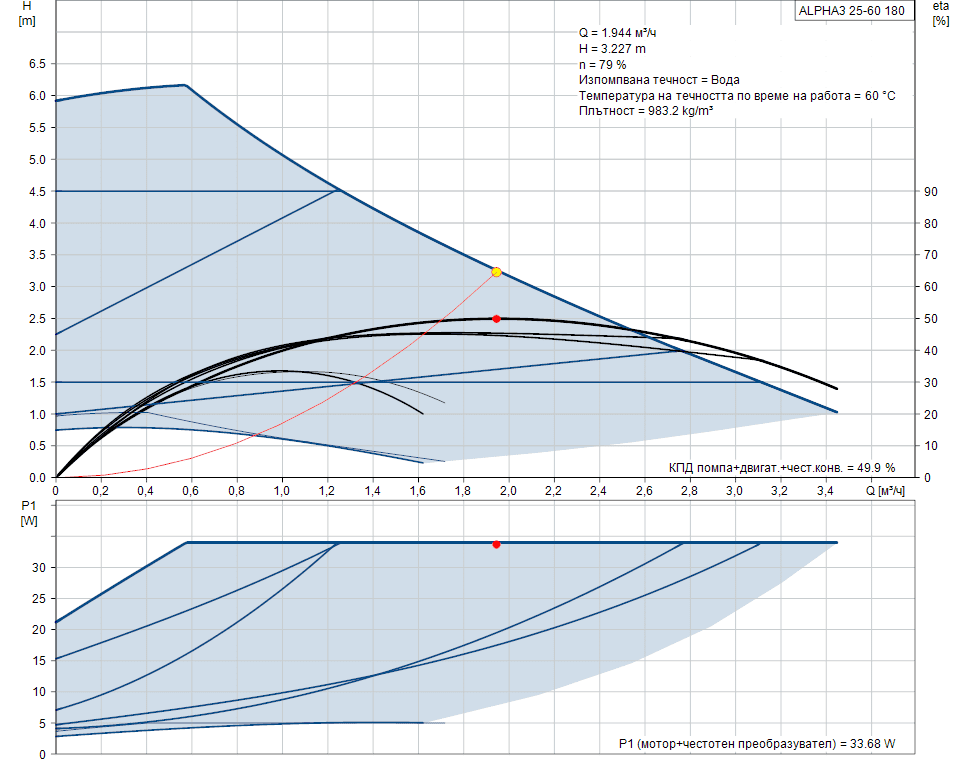
Task: Click the liquid temperature 60 °C line
Action: pyautogui.click(x=736, y=95)
